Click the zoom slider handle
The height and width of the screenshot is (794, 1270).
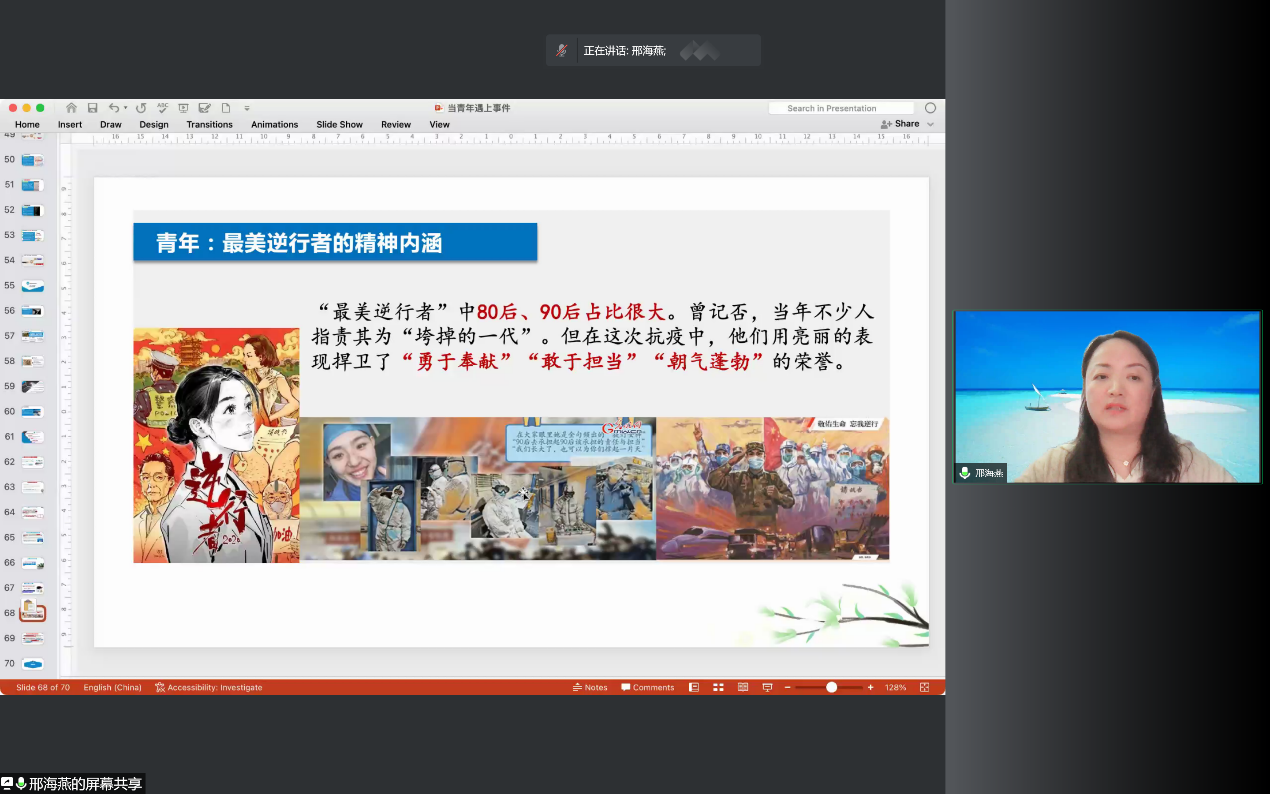click(831, 687)
